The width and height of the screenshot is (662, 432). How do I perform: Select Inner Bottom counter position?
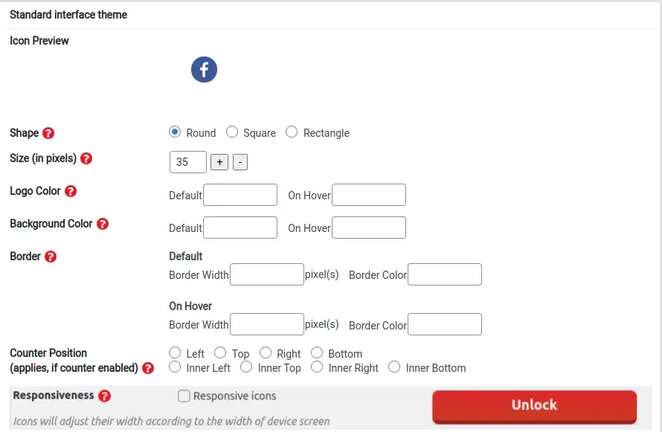click(394, 367)
